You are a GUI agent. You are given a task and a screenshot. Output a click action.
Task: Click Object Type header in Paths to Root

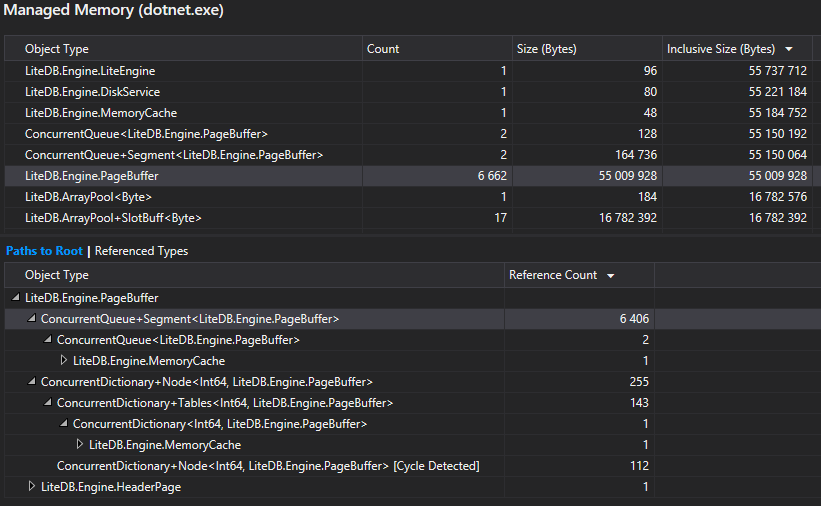(254, 275)
